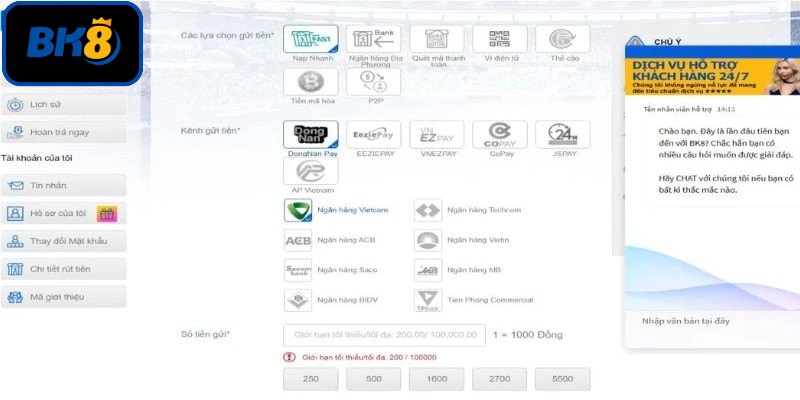Click the red limit warning icon
This screenshot has height=400, width=800.
[x=289, y=357]
